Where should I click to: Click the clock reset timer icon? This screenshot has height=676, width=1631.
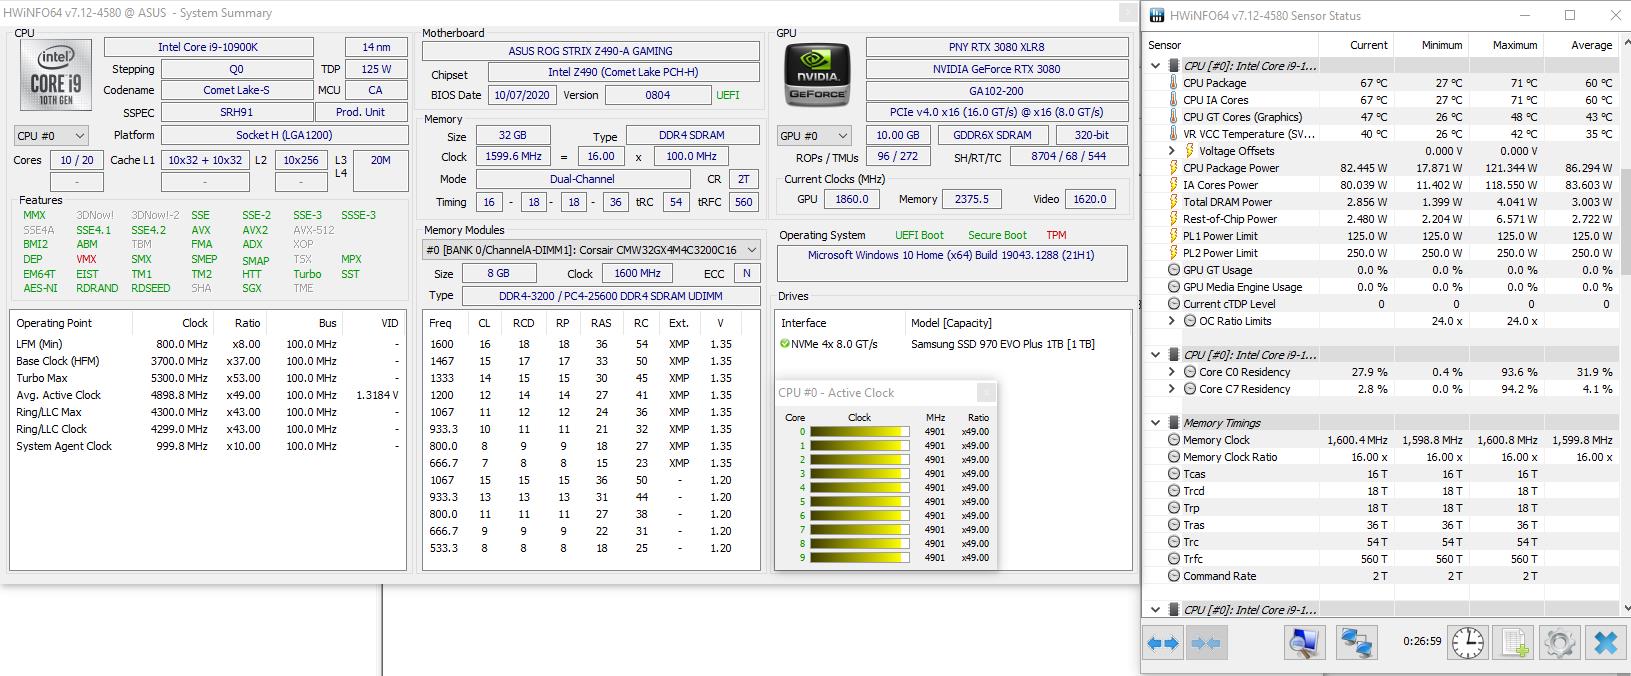point(1467,643)
